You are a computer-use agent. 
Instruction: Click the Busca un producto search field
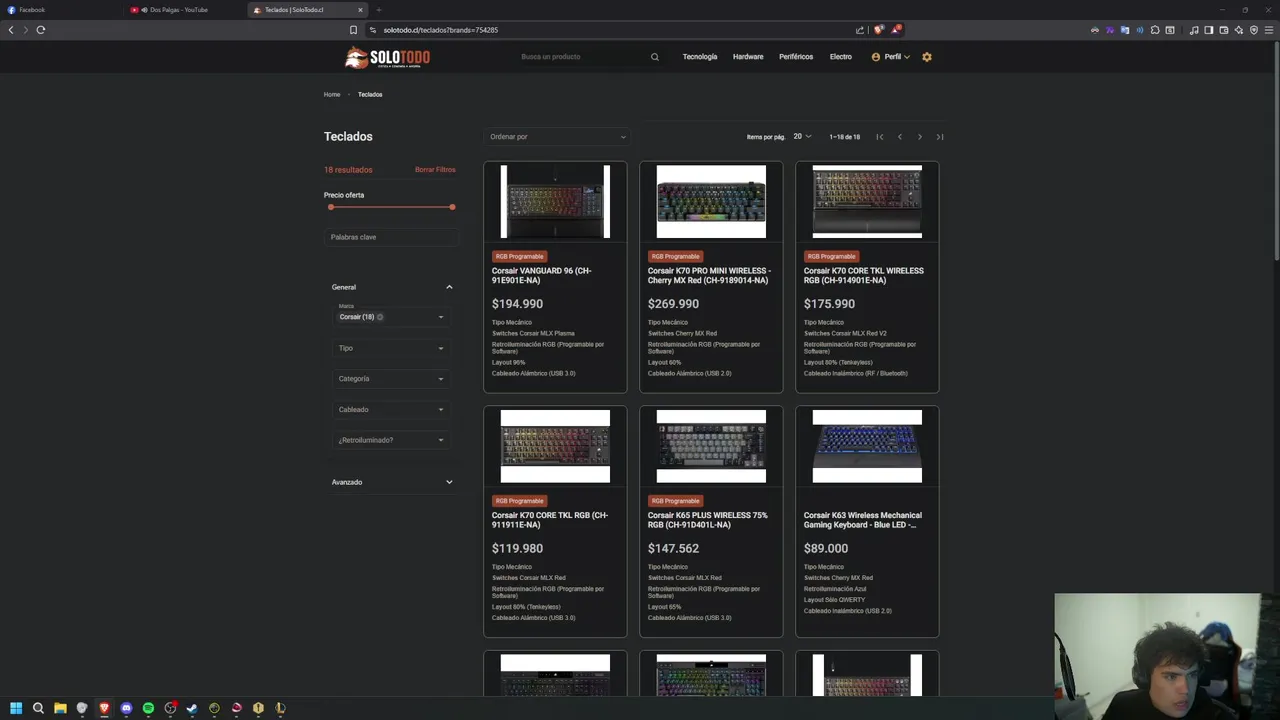[580, 57]
